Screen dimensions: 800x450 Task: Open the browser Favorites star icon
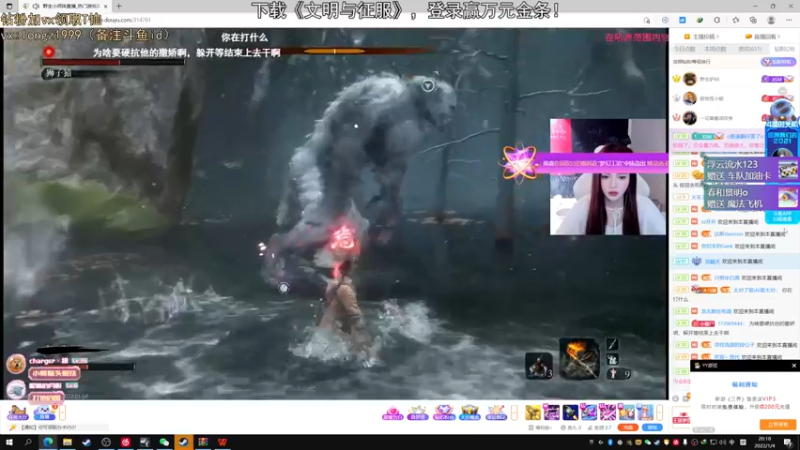point(735,20)
